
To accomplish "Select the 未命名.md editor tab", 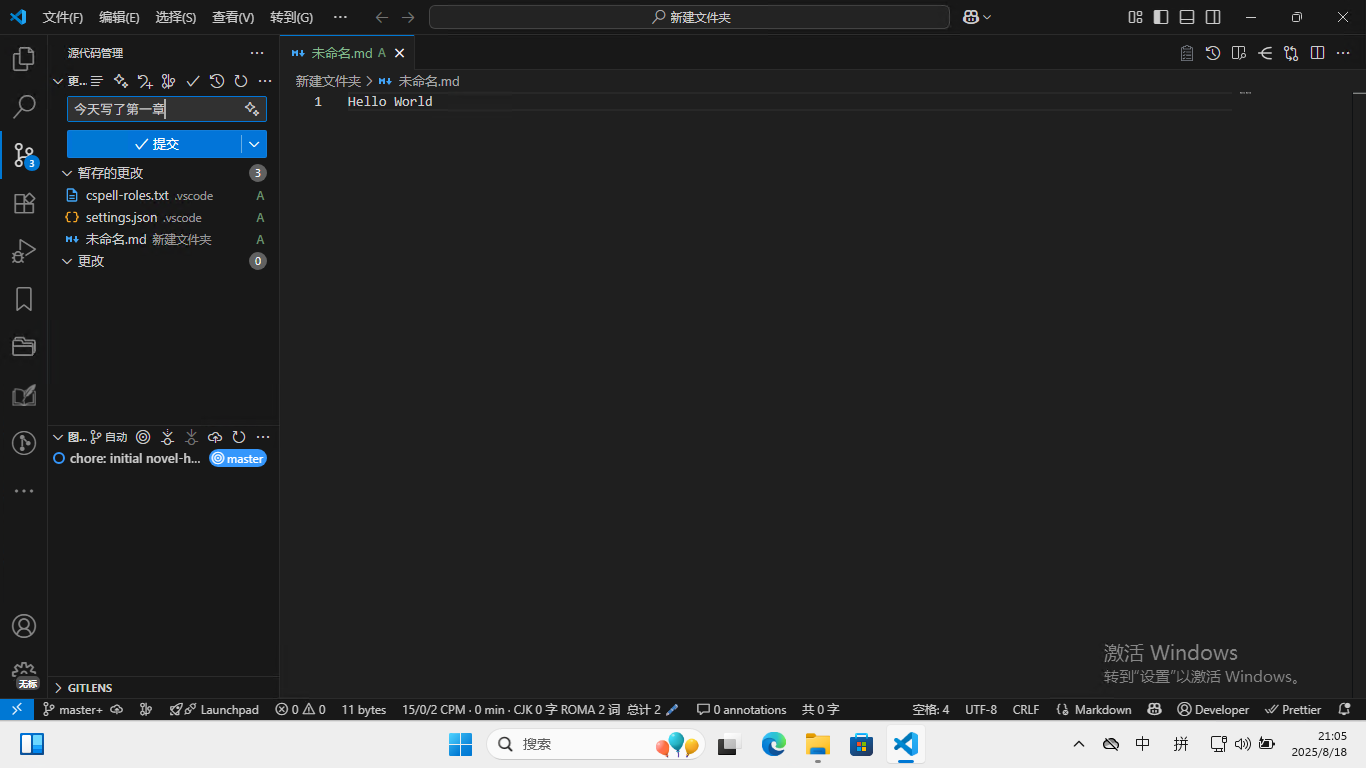I will click(341, 53).
